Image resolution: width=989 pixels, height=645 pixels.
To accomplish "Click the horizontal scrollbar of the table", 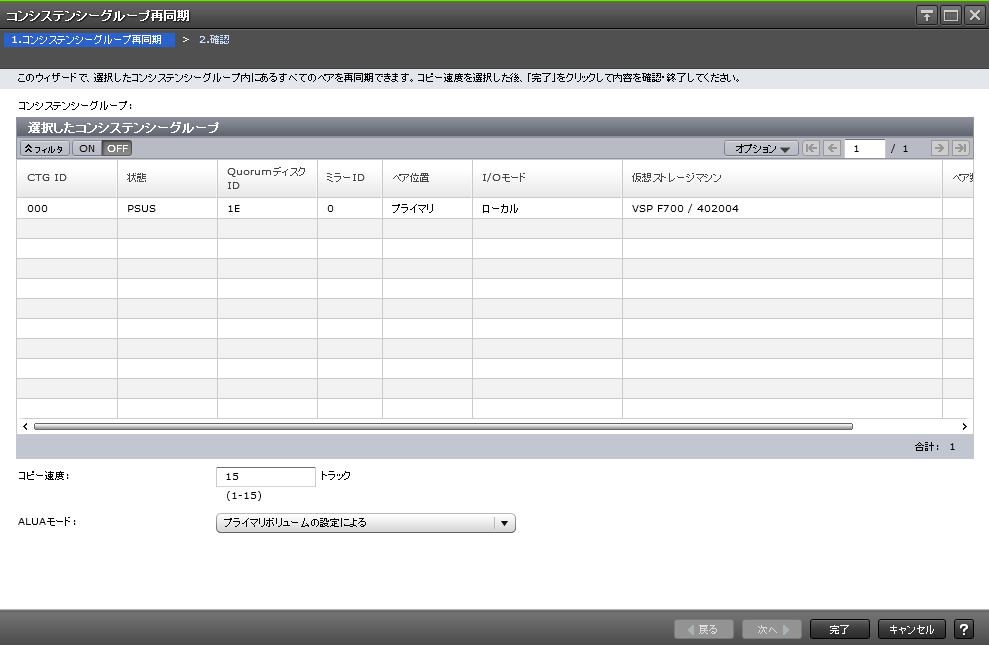I will (443, 426).
